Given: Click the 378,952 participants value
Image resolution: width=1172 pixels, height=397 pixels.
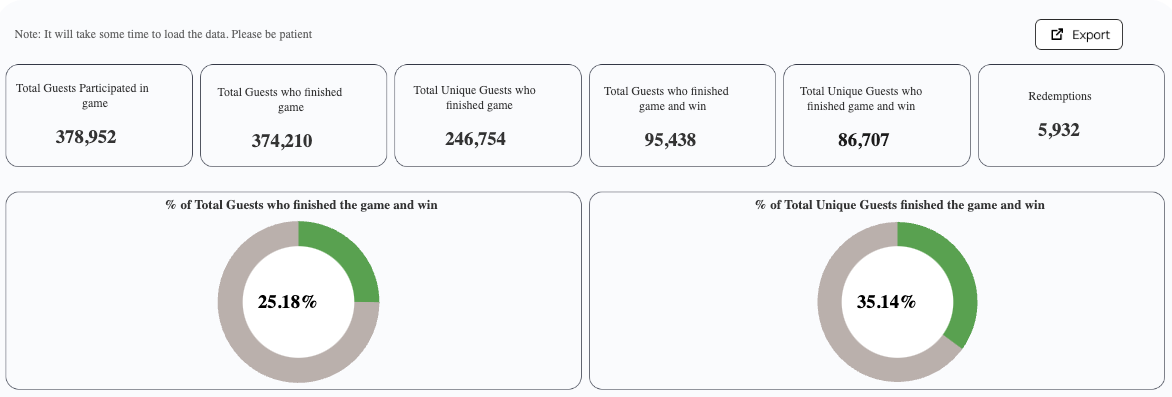Looking at the screenshot, I should coord(86,137).
